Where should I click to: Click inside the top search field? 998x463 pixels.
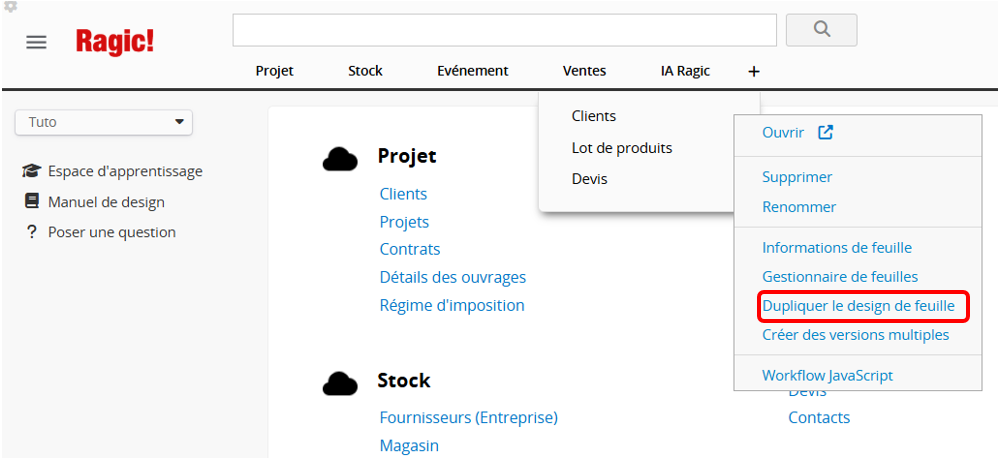pos(504,30)
